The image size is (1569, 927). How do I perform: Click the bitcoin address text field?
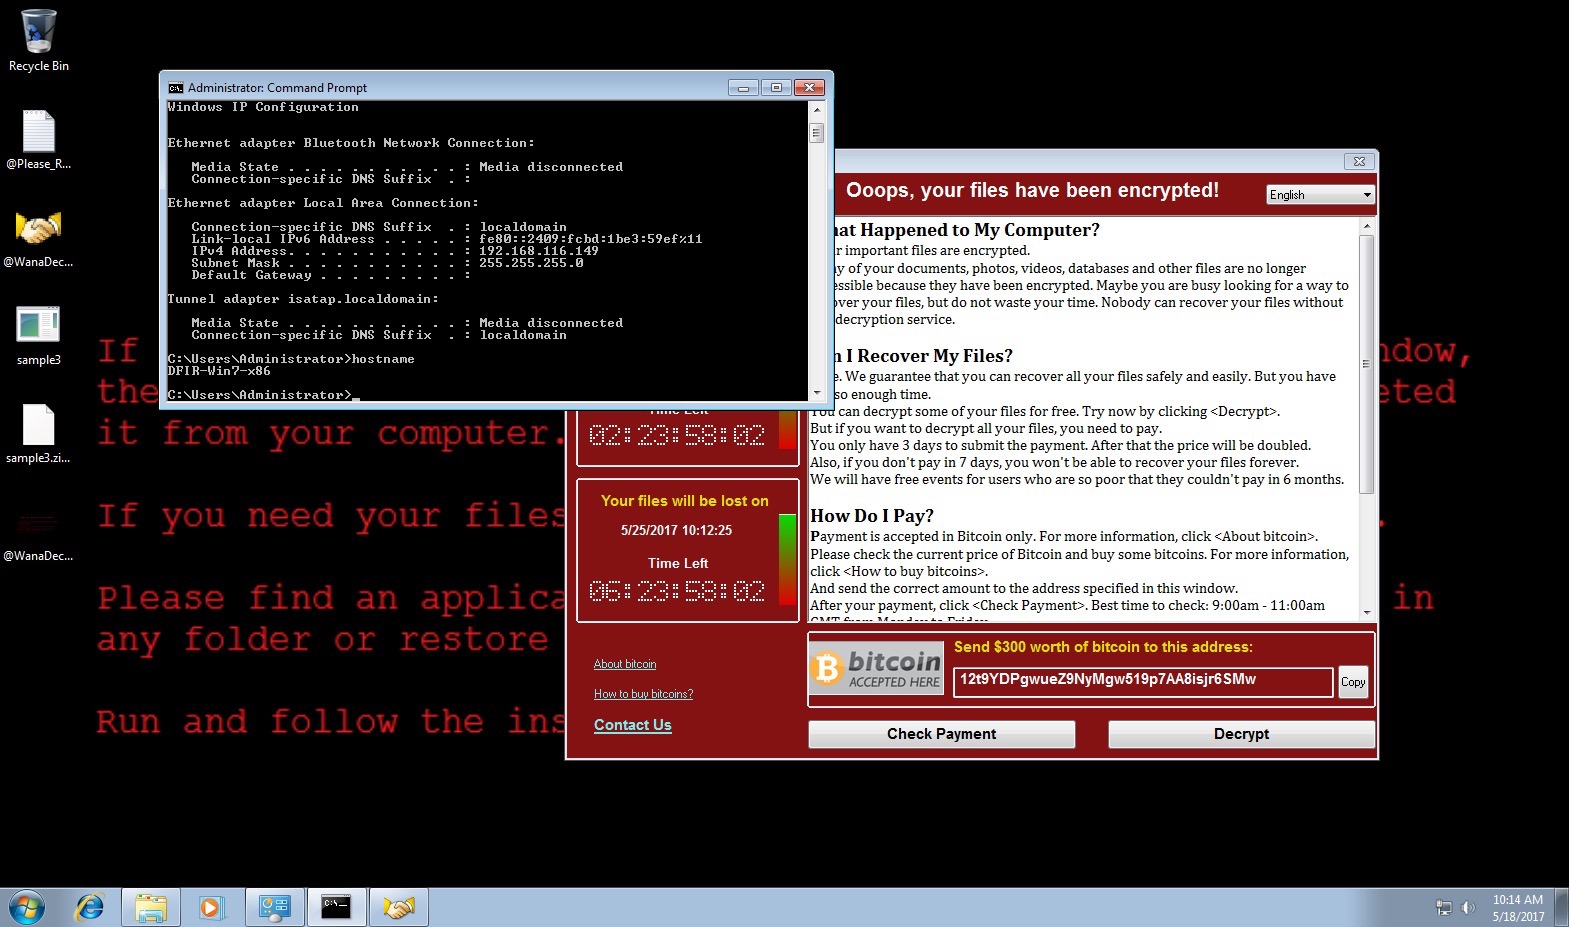(x=1143, y=681)
